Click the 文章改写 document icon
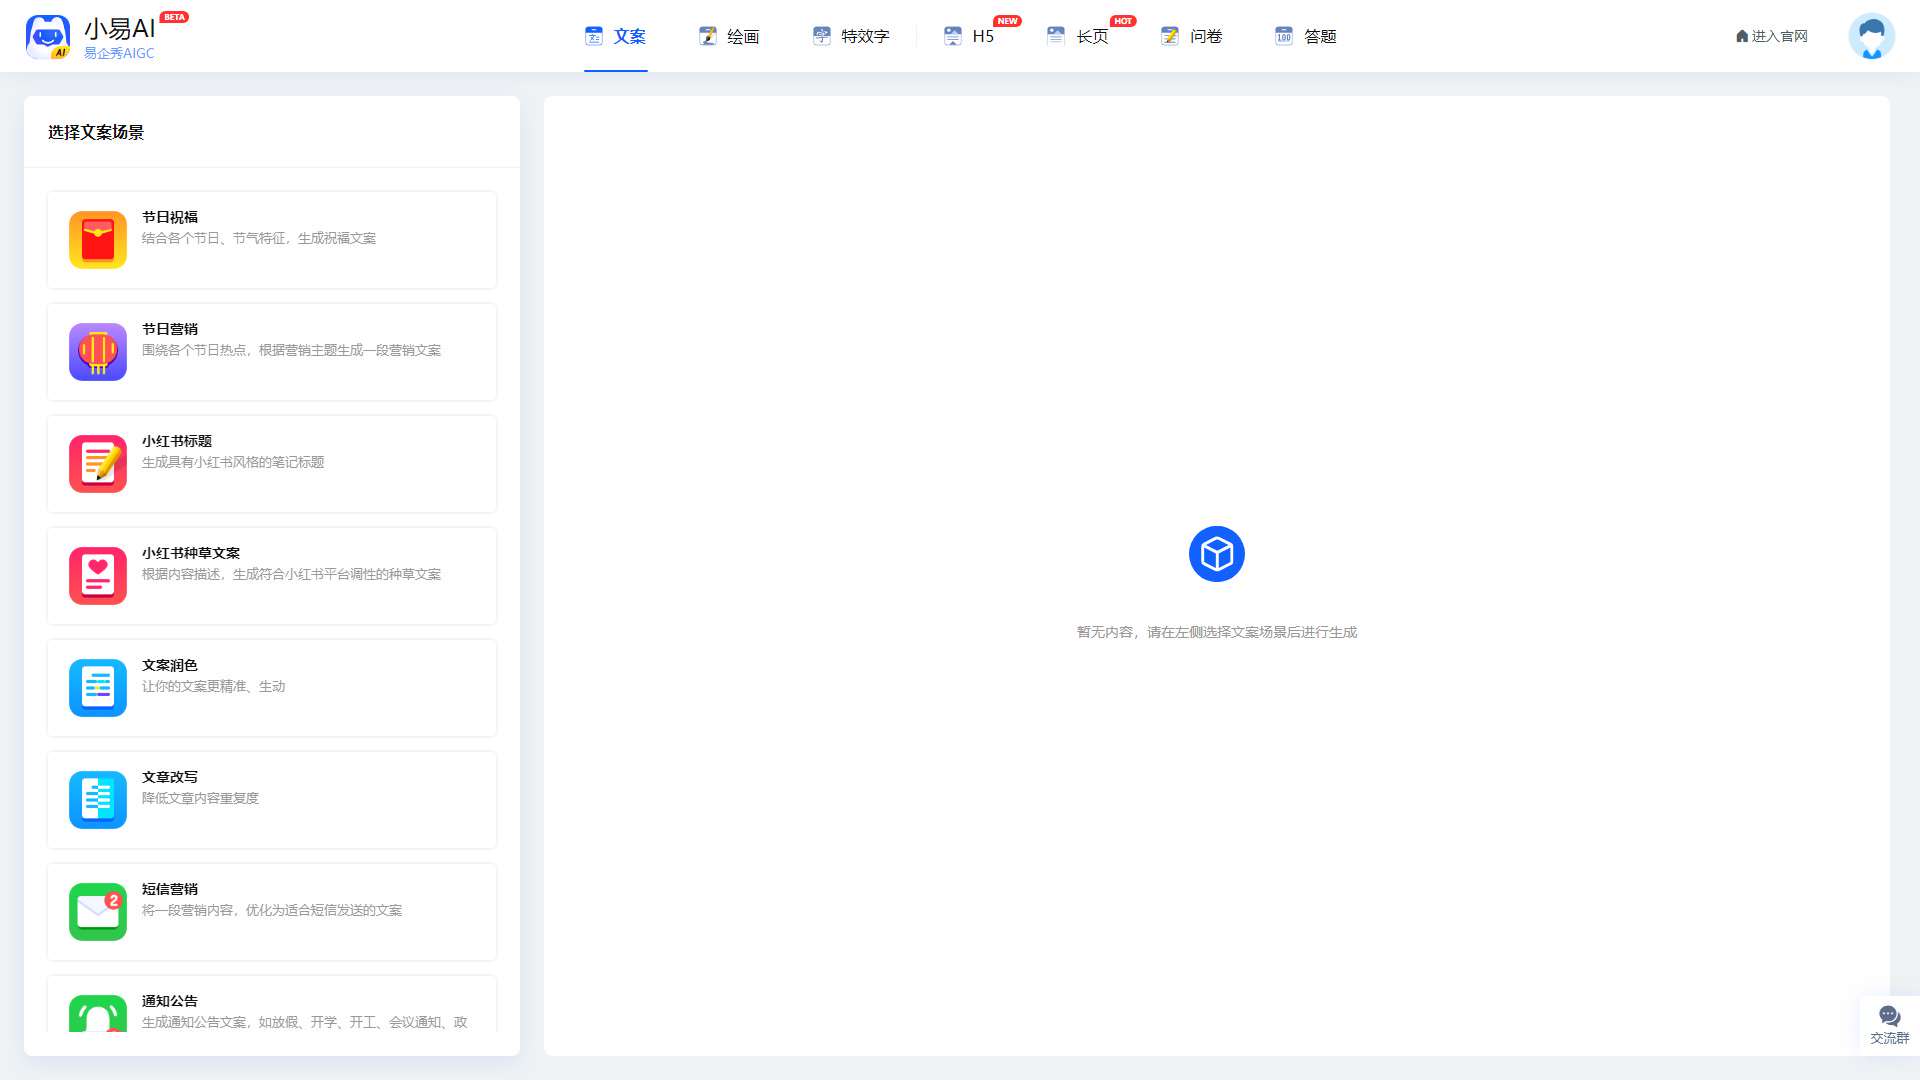 98,800
